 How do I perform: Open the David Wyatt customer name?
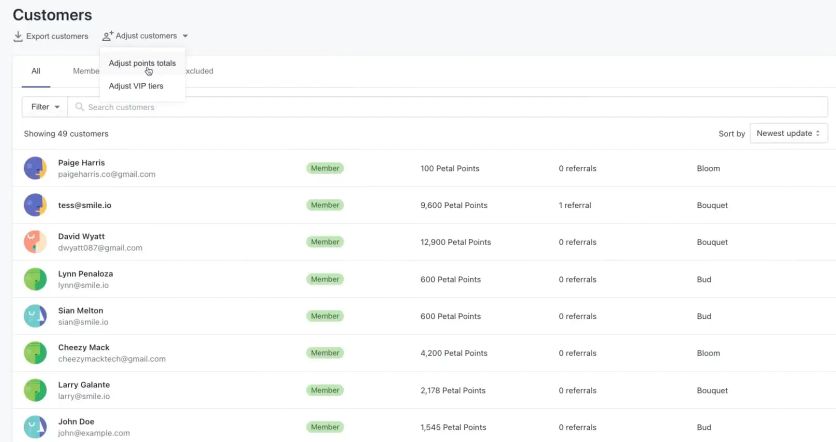[82, 236]
